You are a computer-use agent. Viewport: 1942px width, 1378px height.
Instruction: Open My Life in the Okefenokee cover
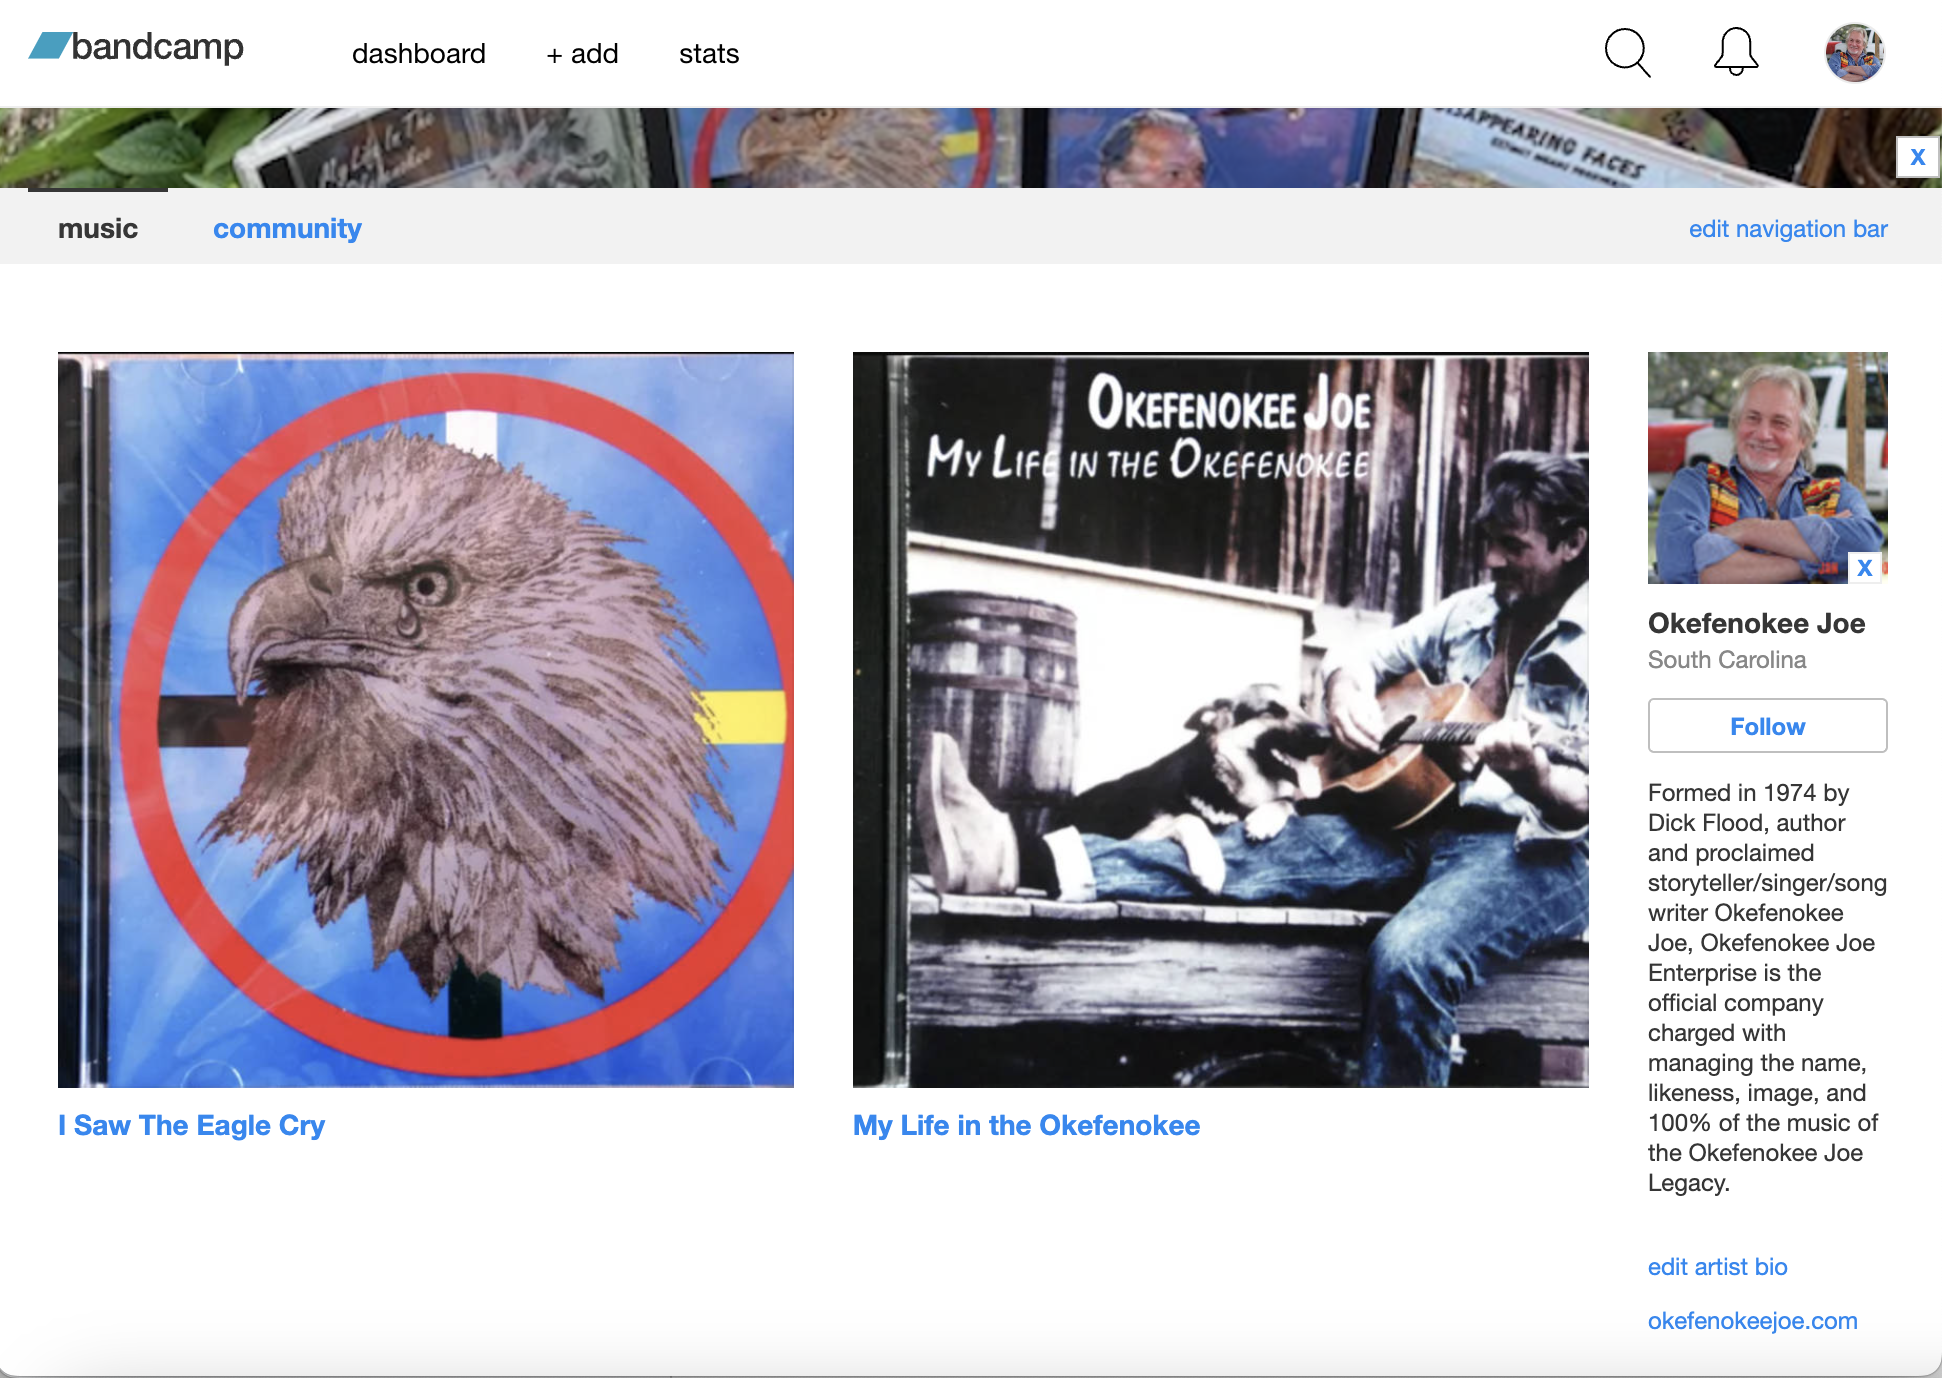click(x=1221, y=720)
